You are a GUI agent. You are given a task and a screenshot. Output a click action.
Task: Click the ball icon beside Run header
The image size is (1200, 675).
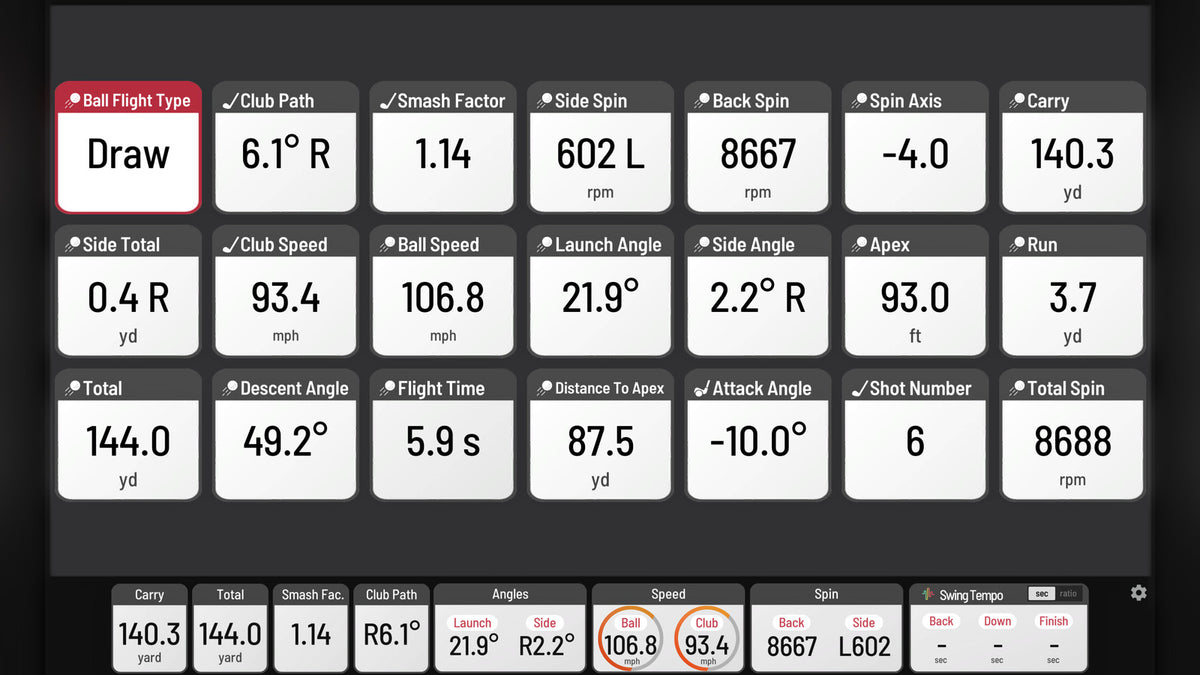coord(1018,245)
